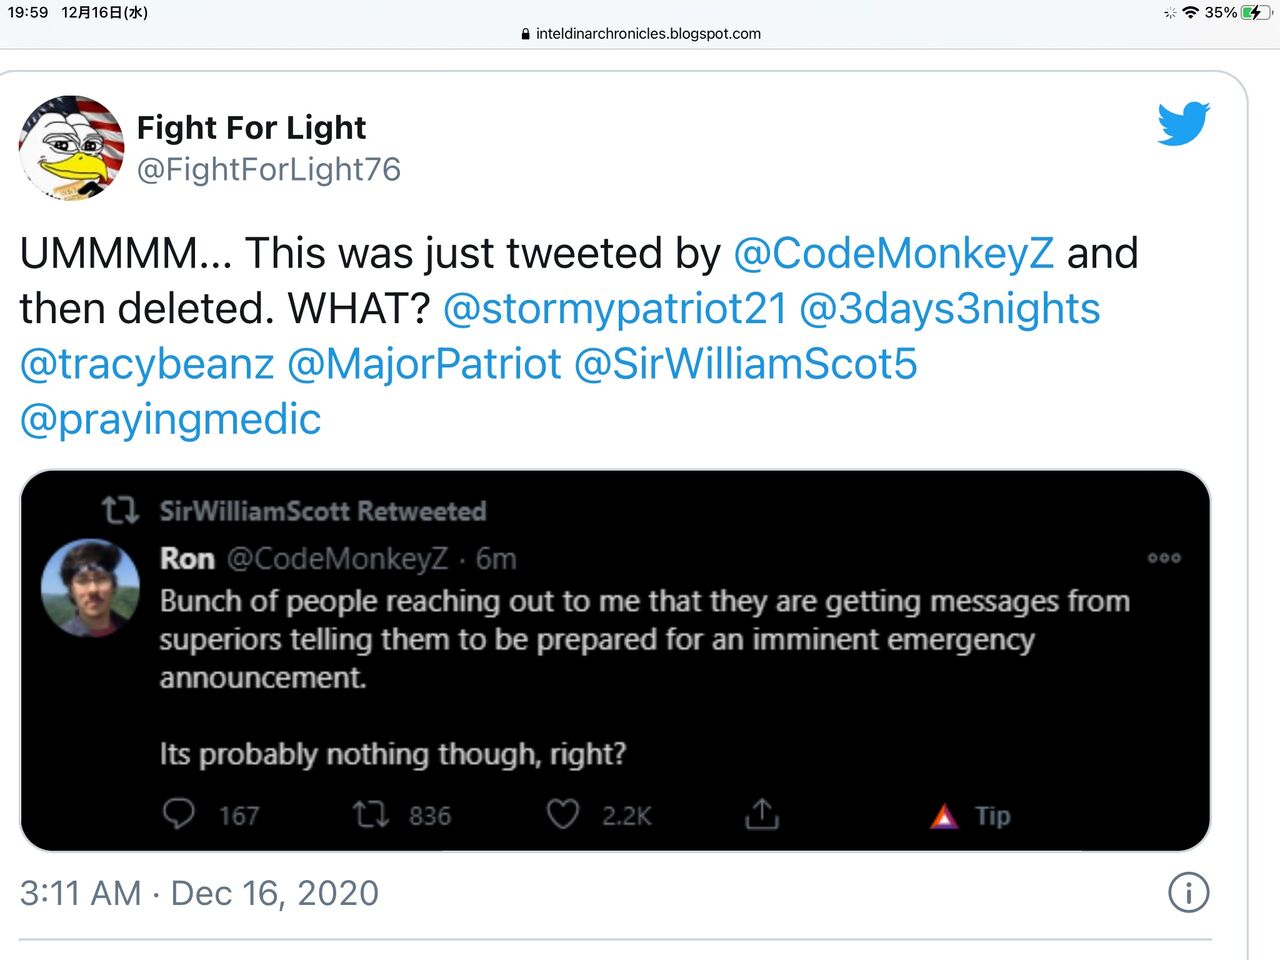Tap the inteldinarchronicles.blogspot.com address bar
1280x960 pixels.
tap(641, 34)
